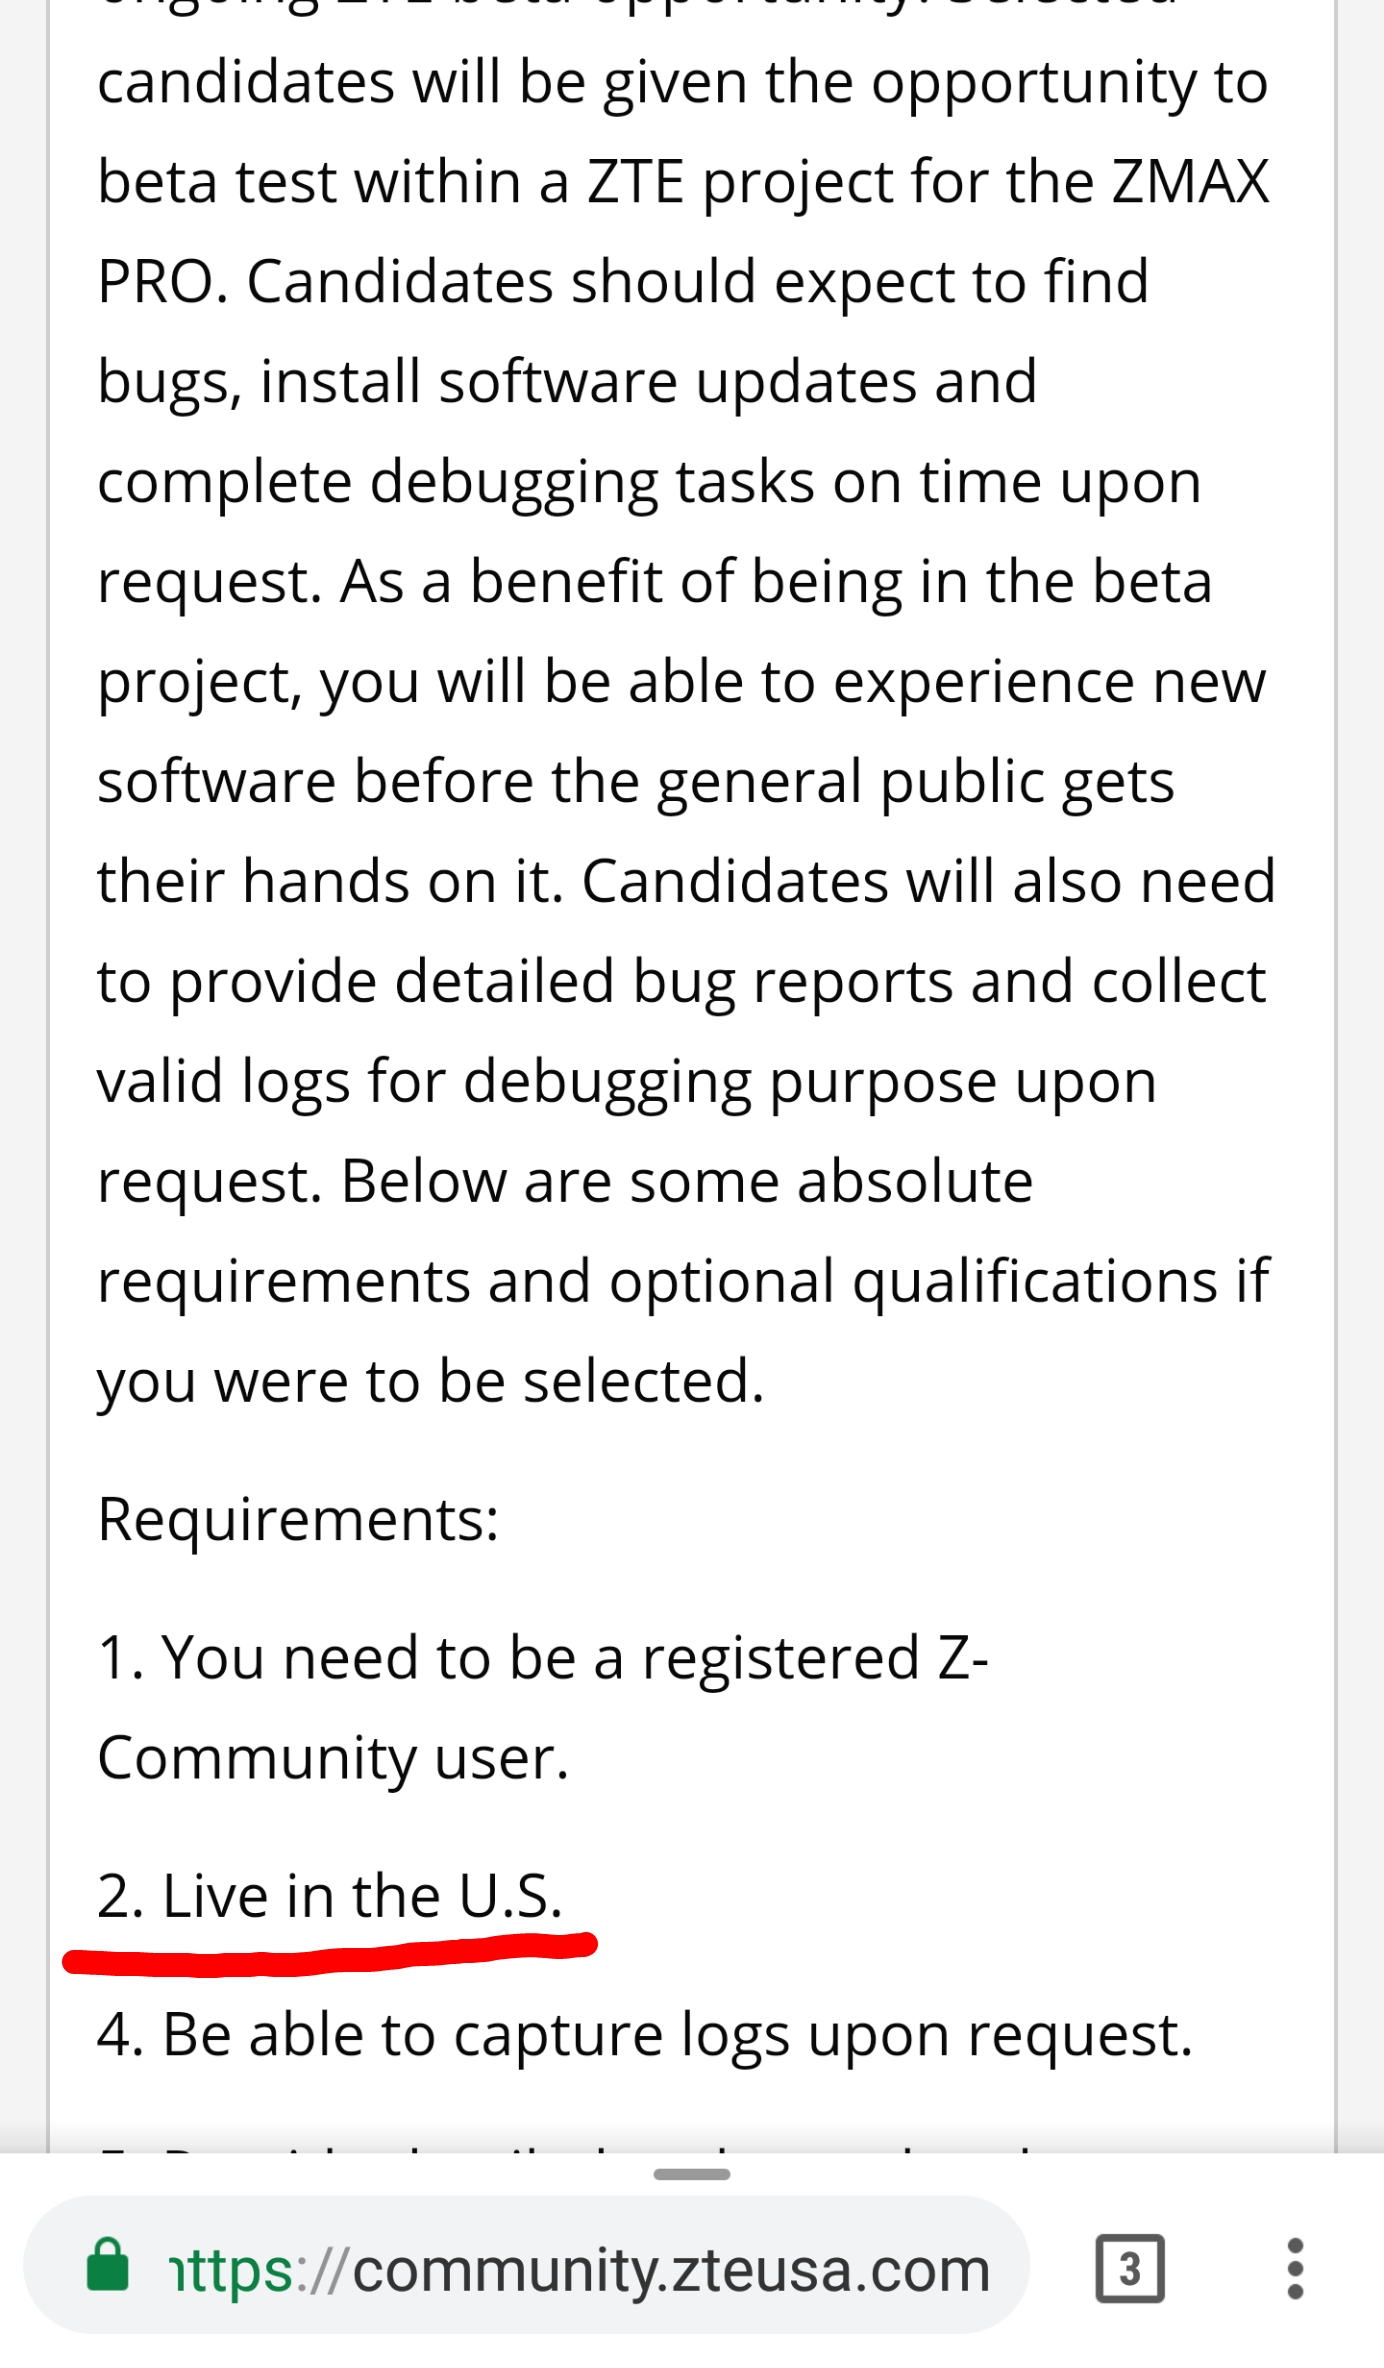
Task: Open the tab switcher showing 3 tabs
Action: click(x=1130, y=2267)
